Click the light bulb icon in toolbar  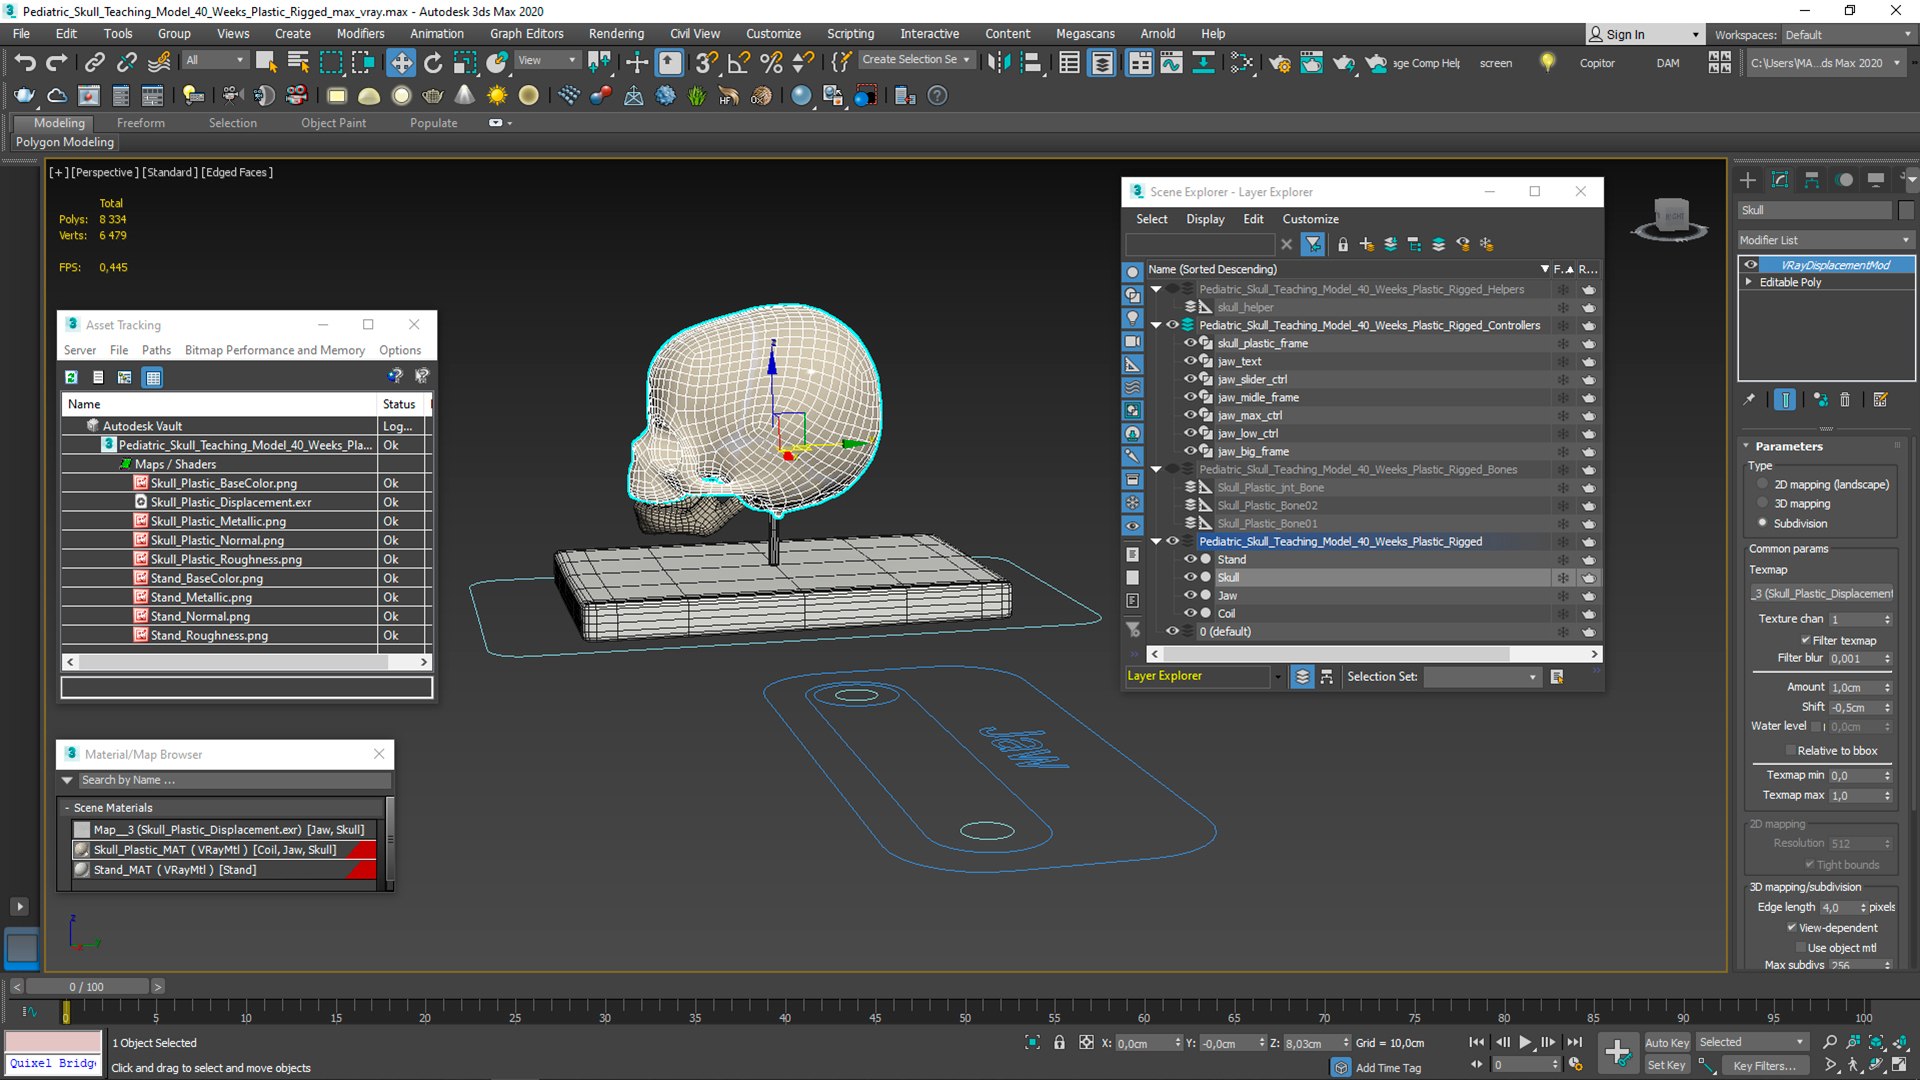(1547, 62)
